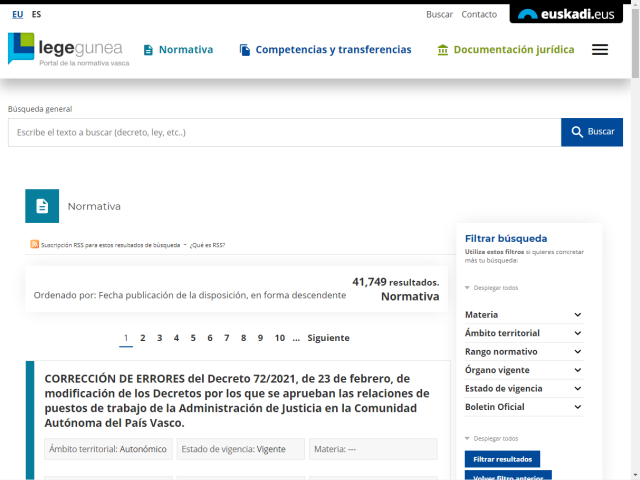Go to results page 1
This screenshot has width=640, height=480.
pos(126,338)
